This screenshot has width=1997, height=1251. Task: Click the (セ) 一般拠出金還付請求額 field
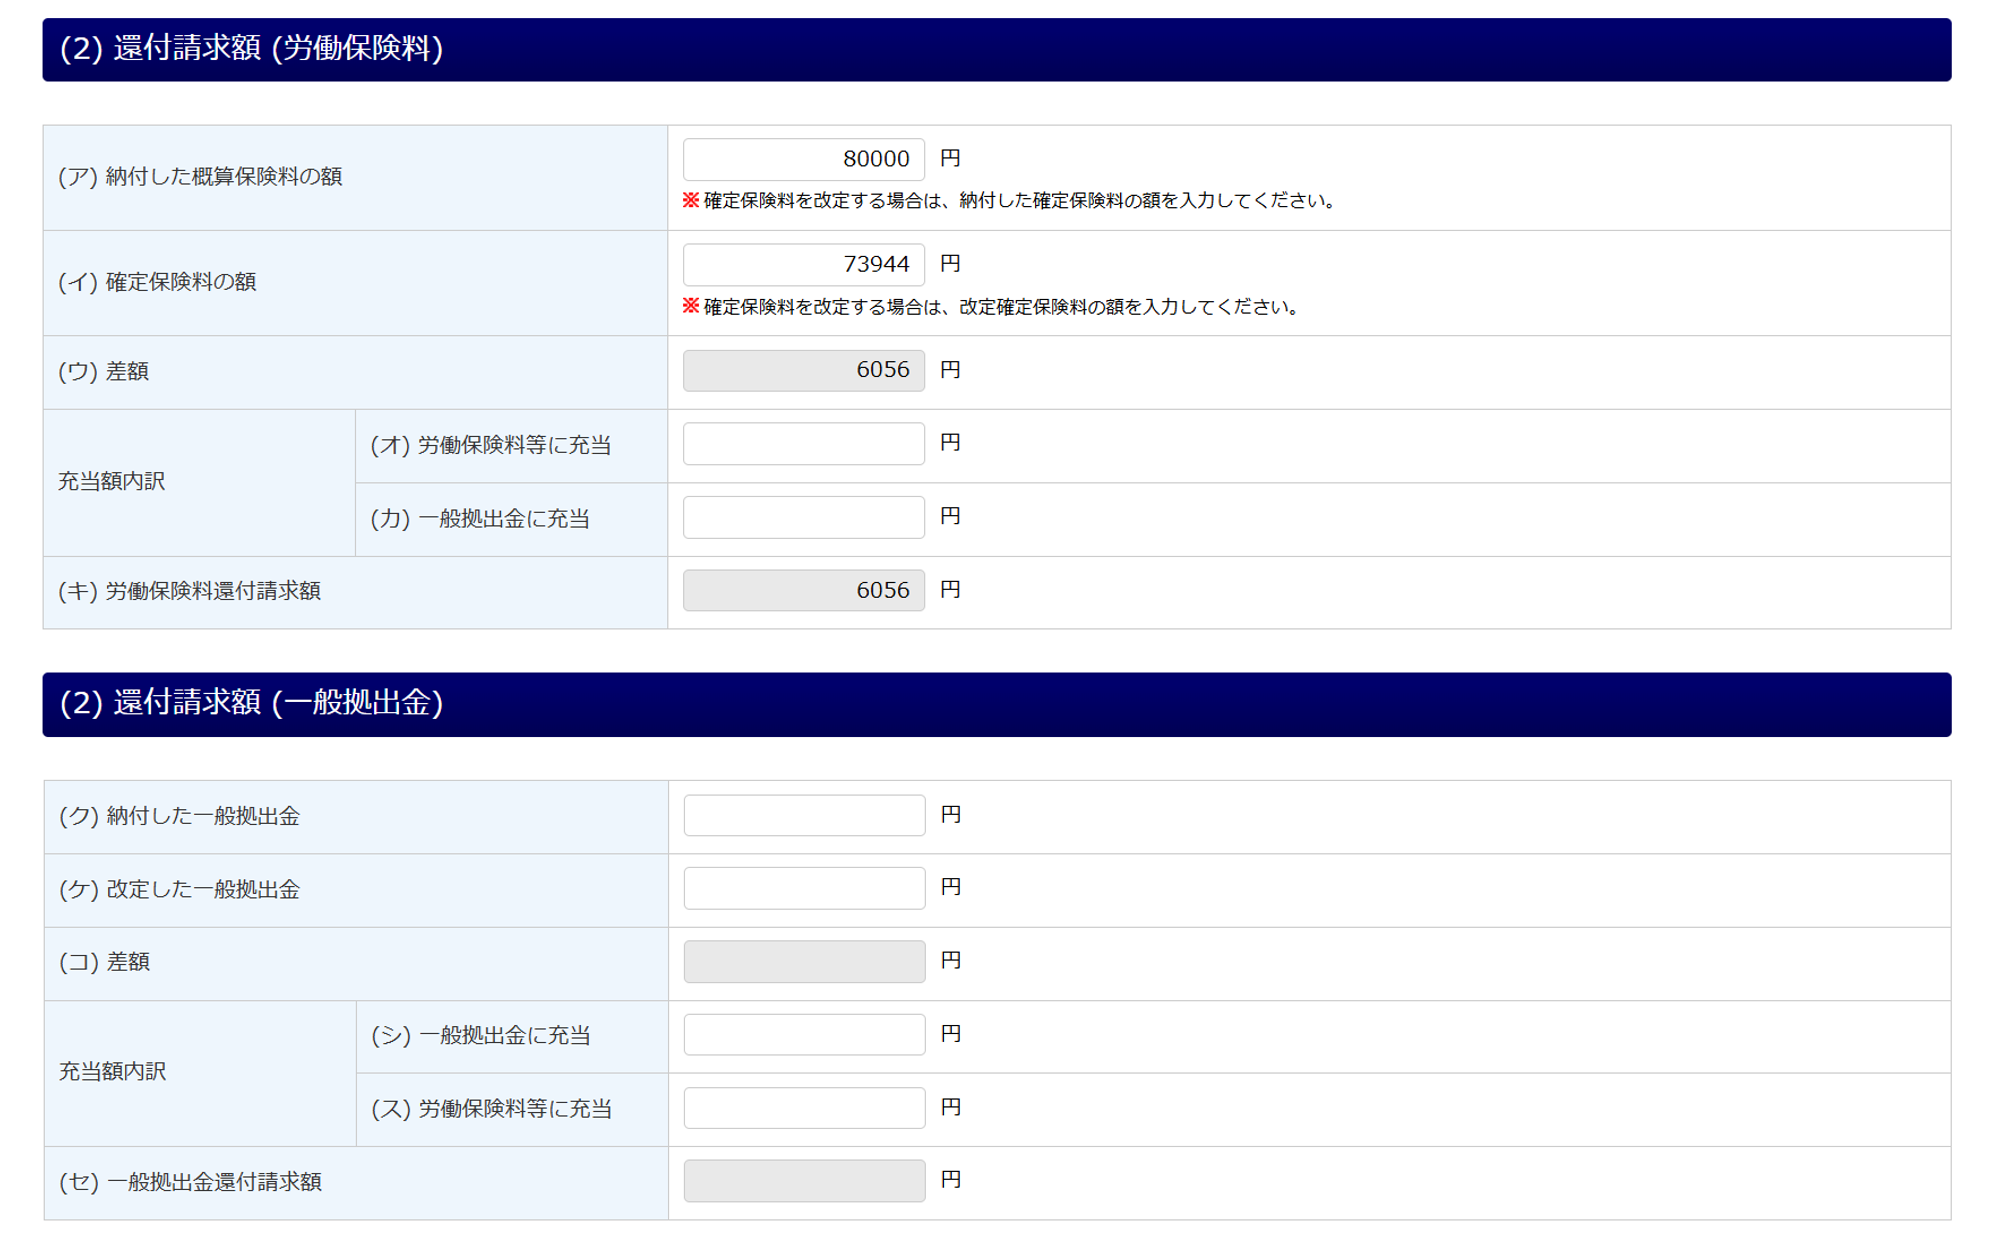(803, 1181)
